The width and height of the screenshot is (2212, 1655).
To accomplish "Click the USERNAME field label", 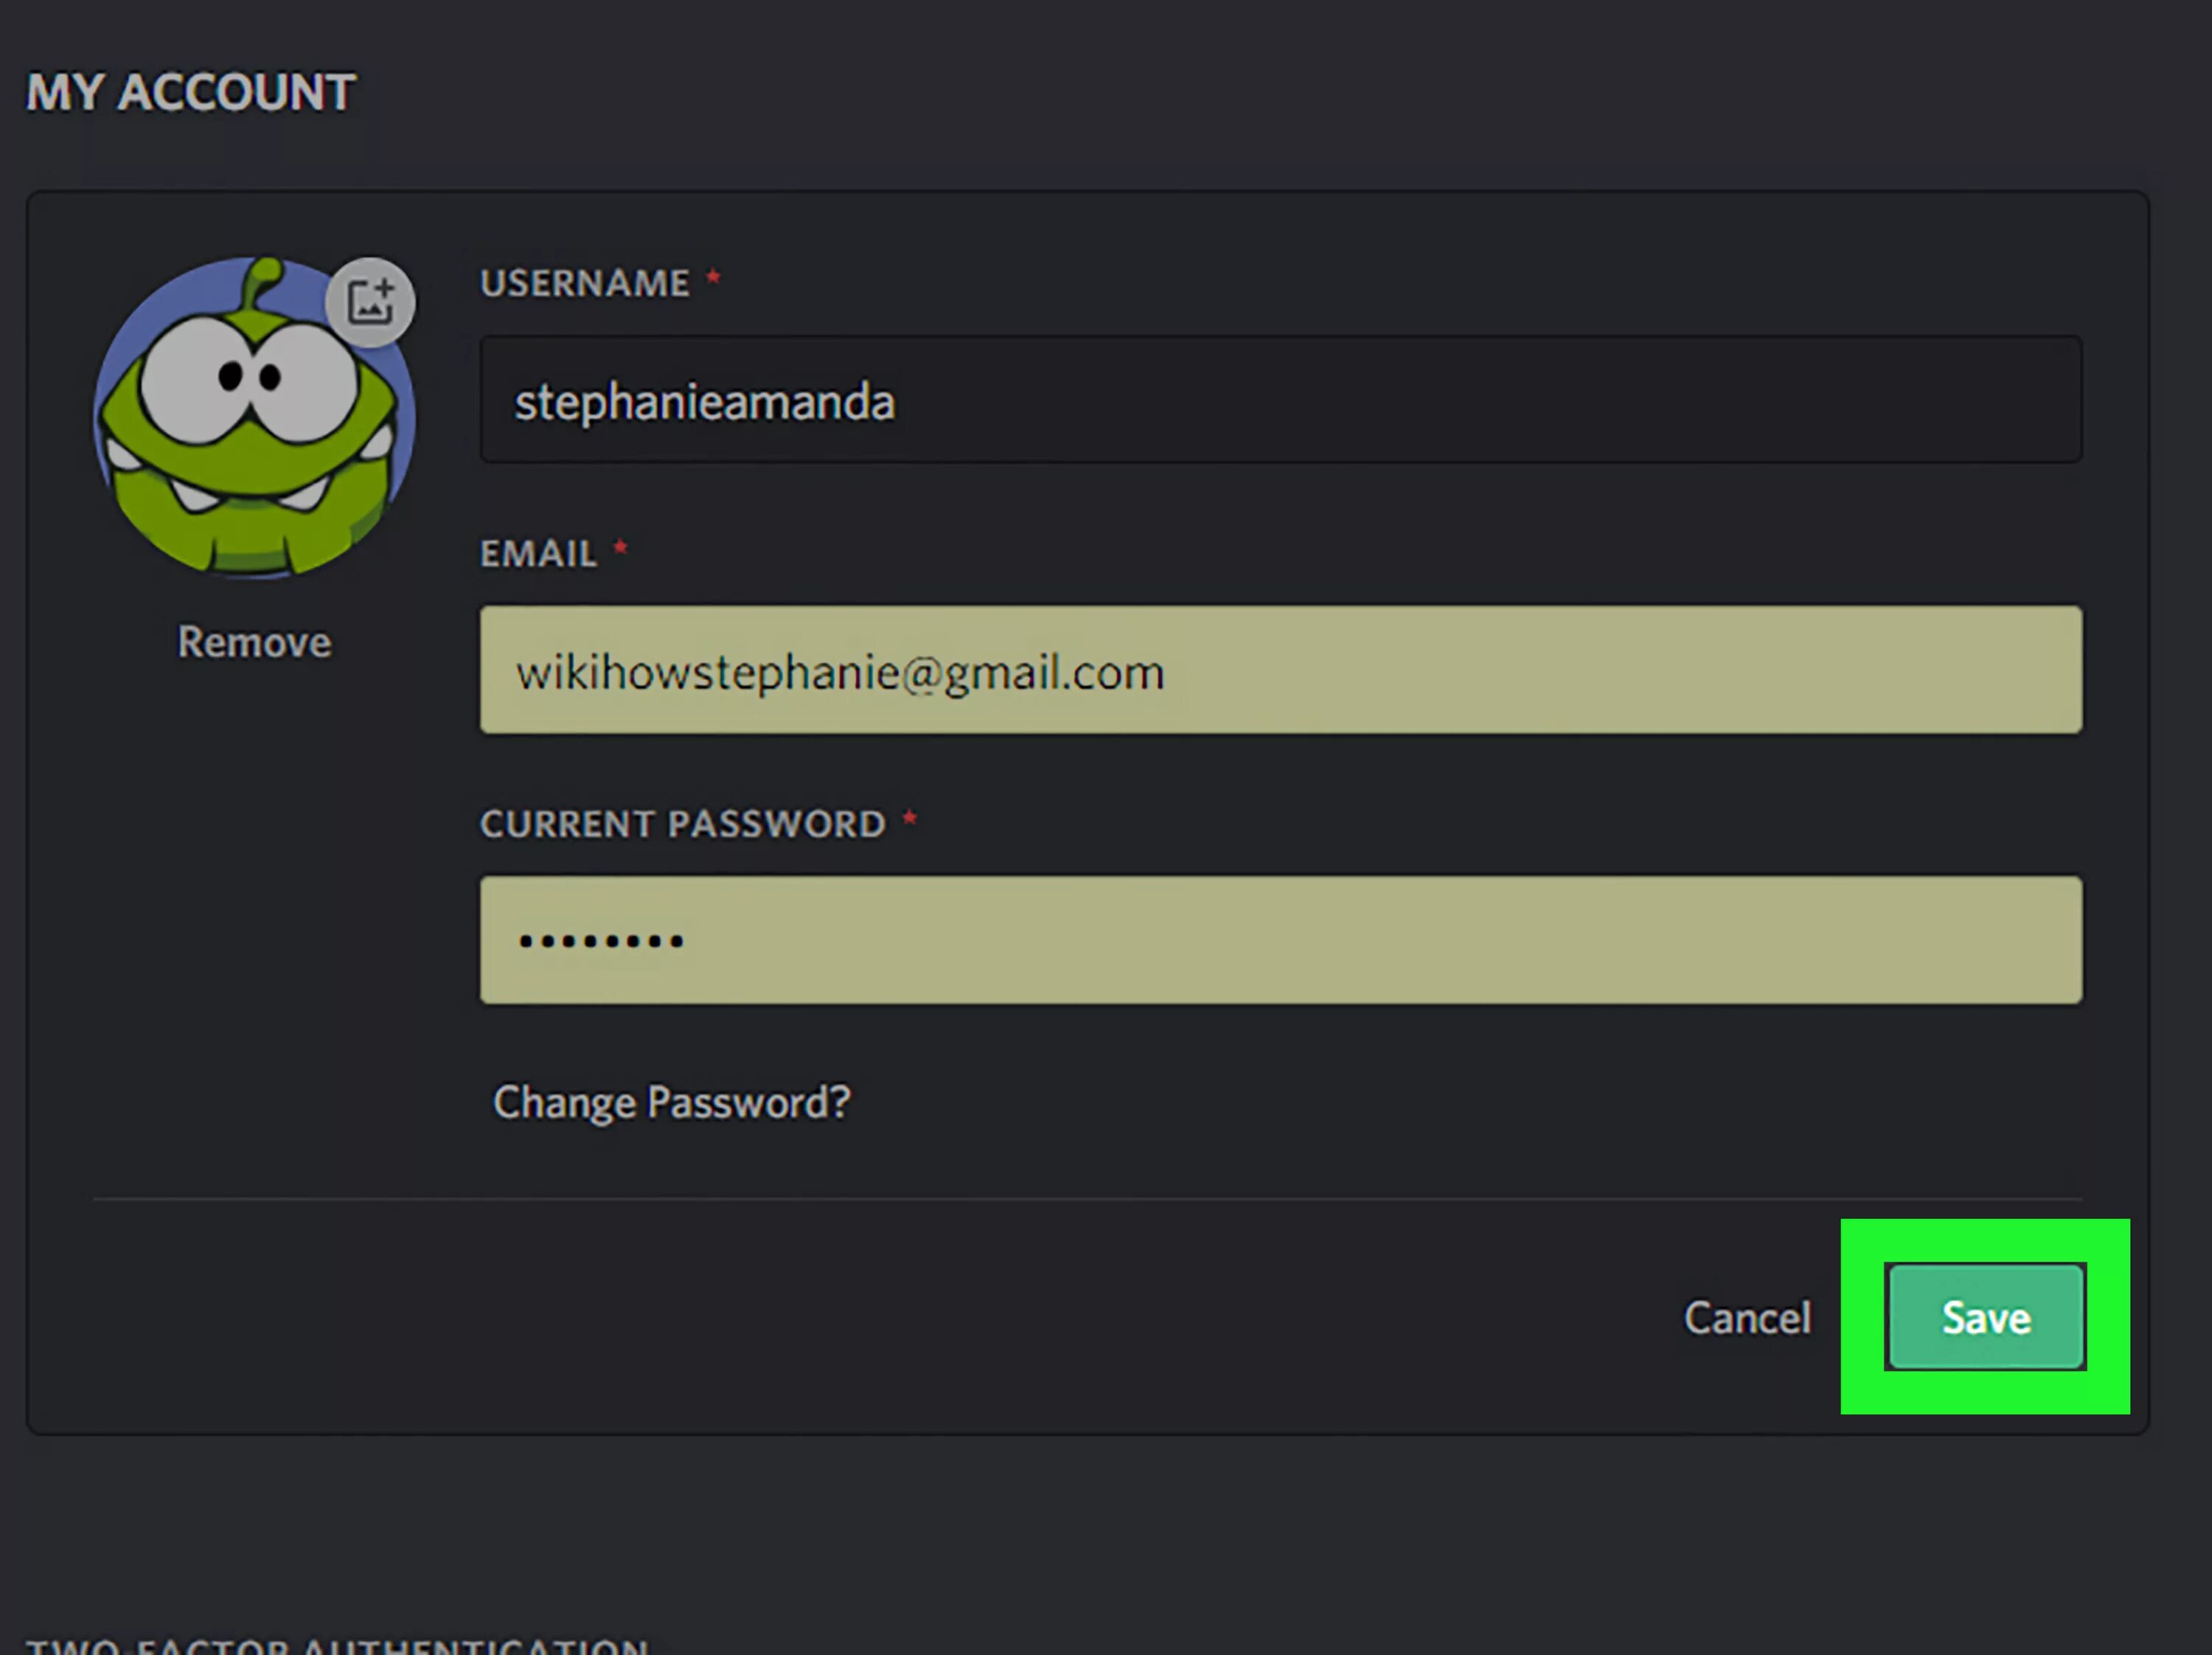I will point(585,283).
